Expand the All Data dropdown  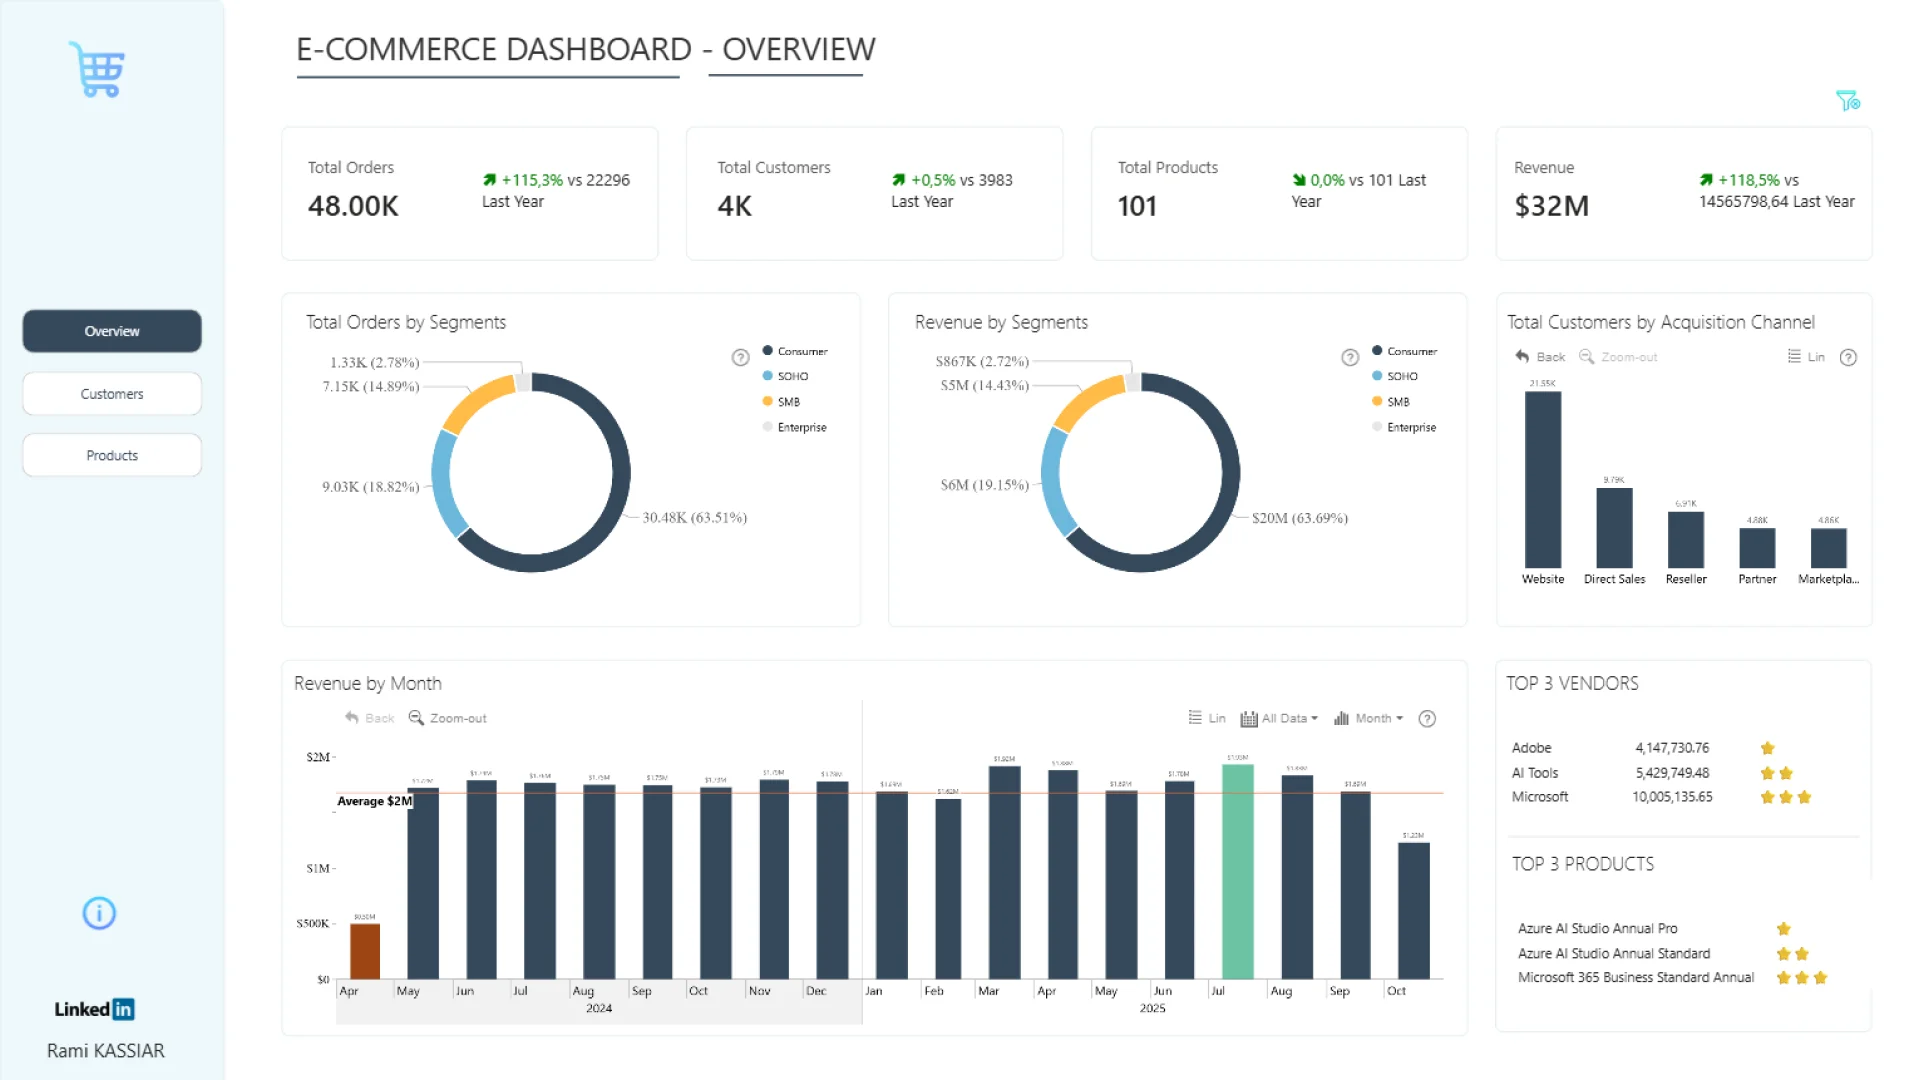tap(1280, 719)
